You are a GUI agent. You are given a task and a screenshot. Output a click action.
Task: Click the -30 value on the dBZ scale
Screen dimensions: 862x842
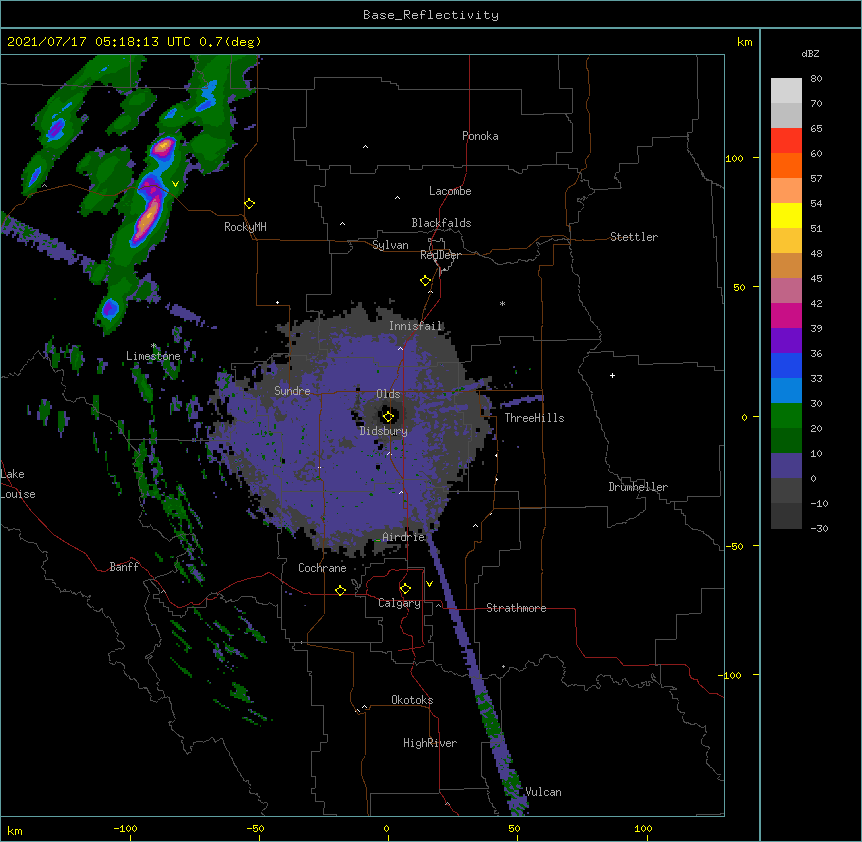coord(819,528)
